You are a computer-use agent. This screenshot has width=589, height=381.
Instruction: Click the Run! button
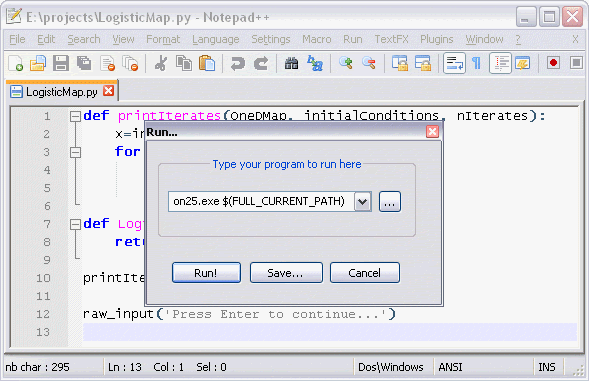[206, 273]
